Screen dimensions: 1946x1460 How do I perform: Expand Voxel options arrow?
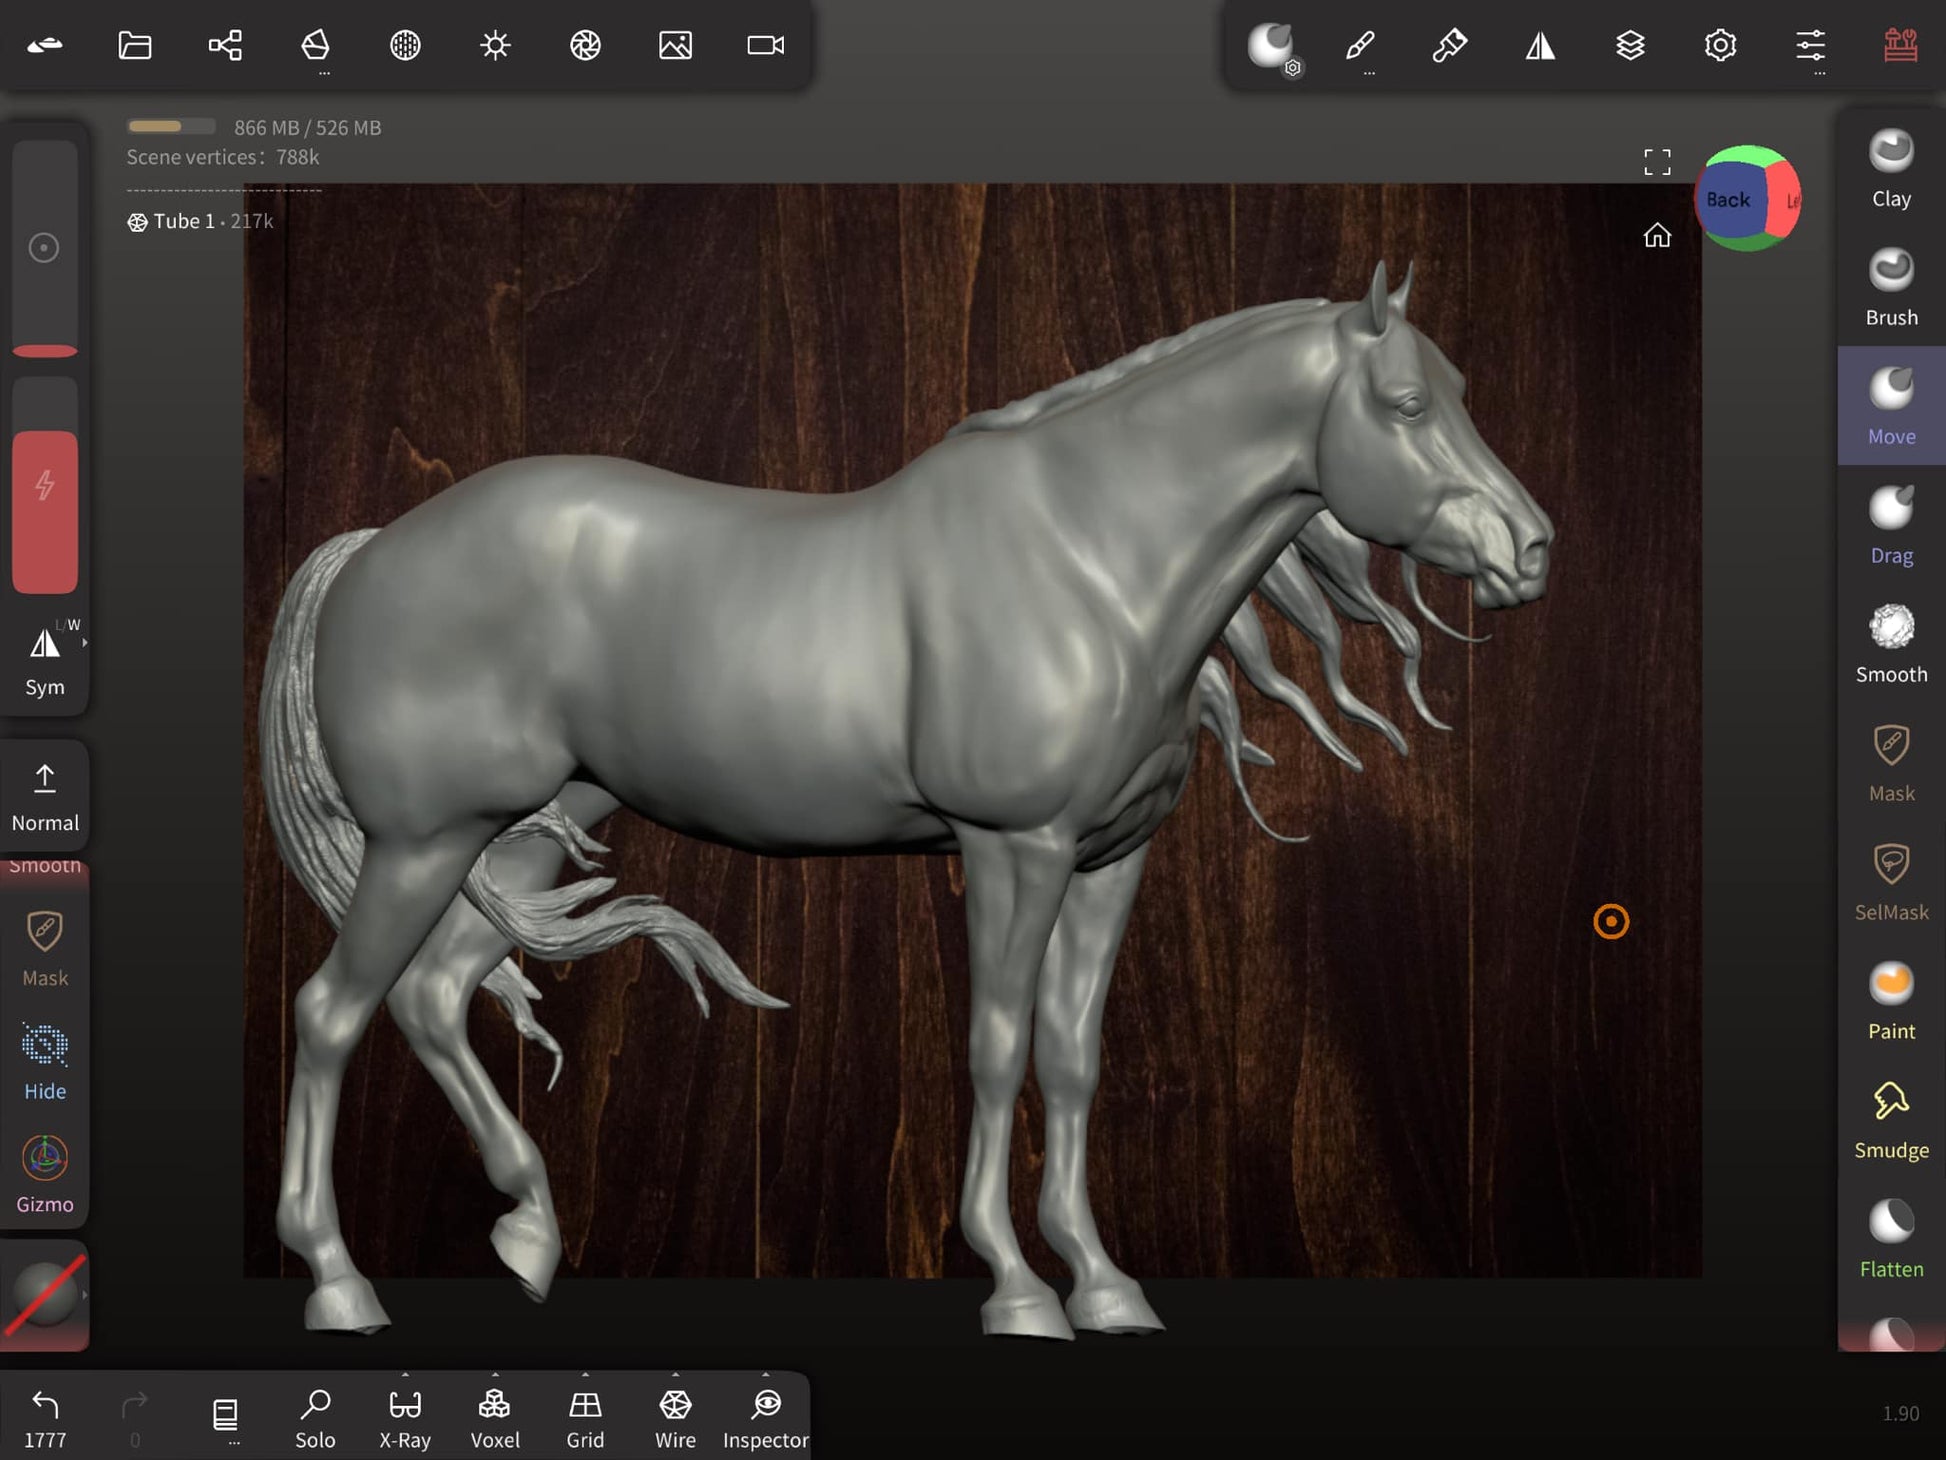coord(495,1375)
